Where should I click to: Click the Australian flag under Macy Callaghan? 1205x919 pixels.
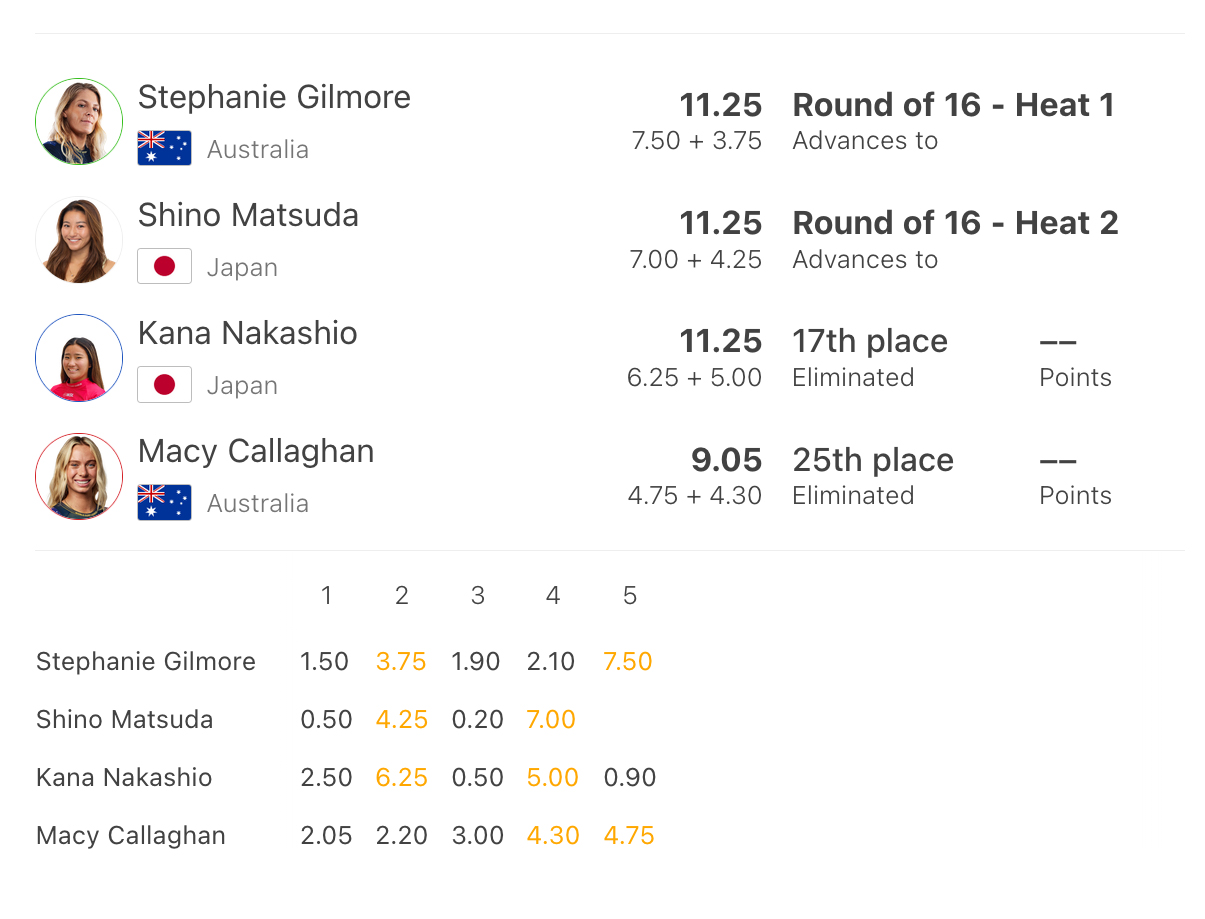(164, 503)
